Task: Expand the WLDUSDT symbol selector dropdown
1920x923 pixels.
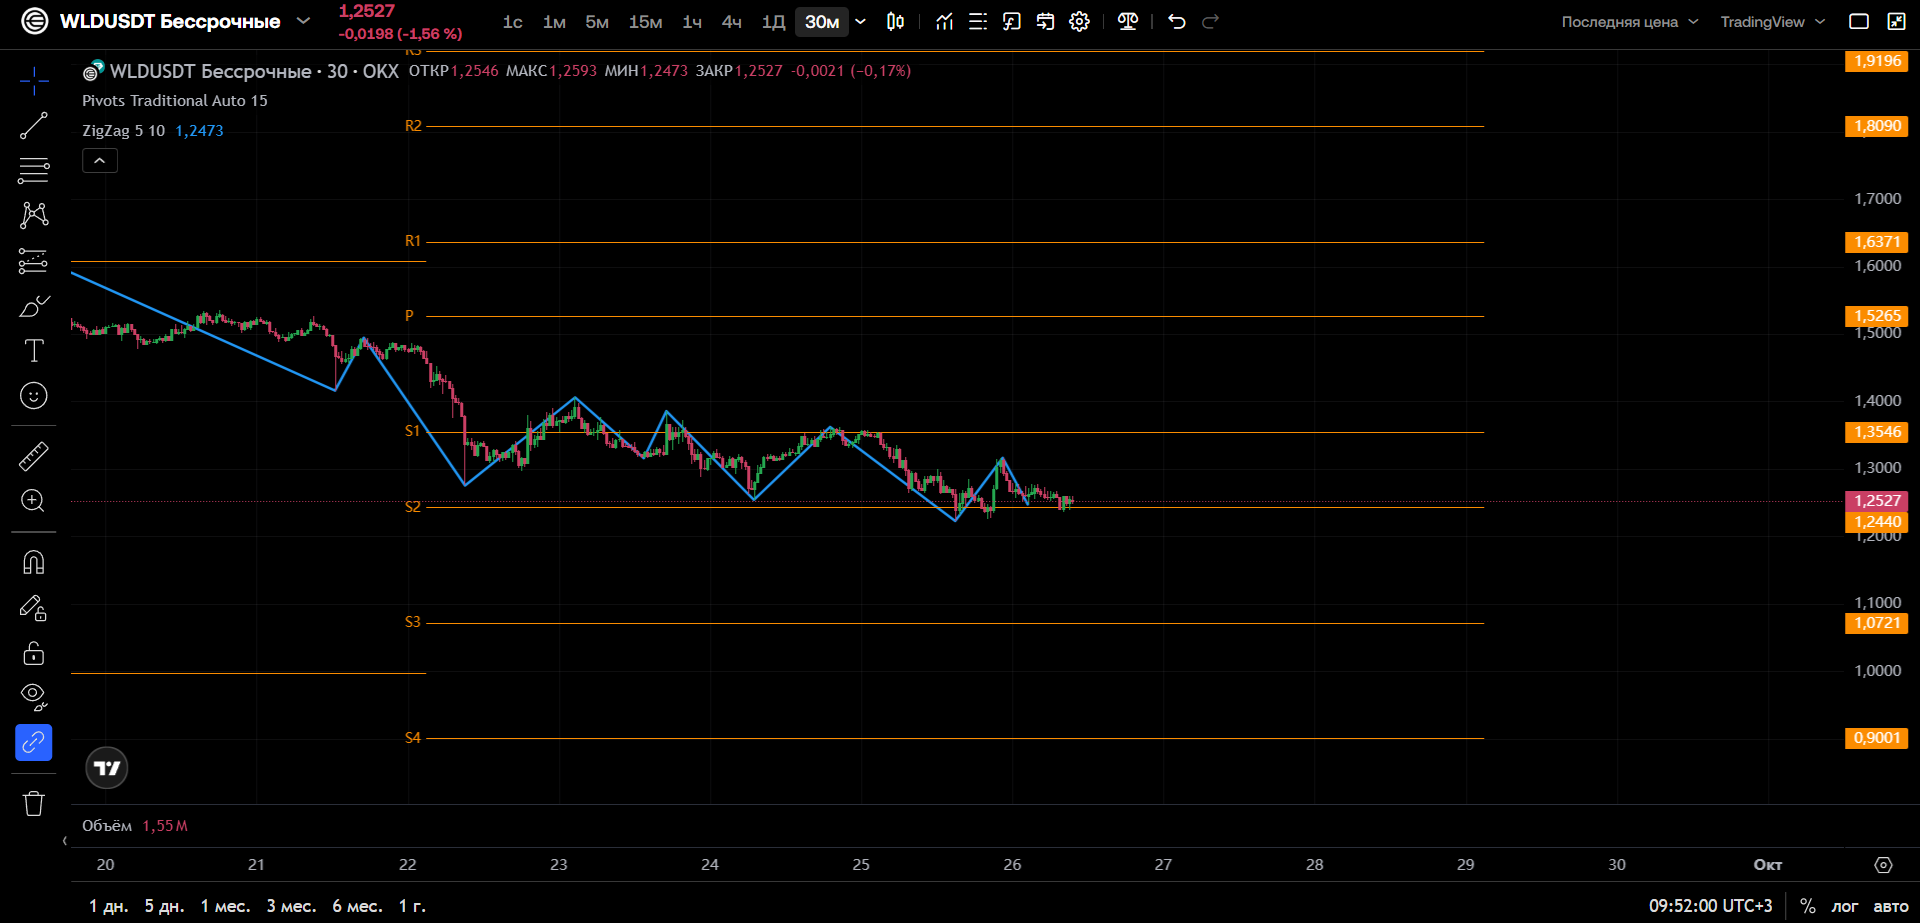Action: (304, 21)
